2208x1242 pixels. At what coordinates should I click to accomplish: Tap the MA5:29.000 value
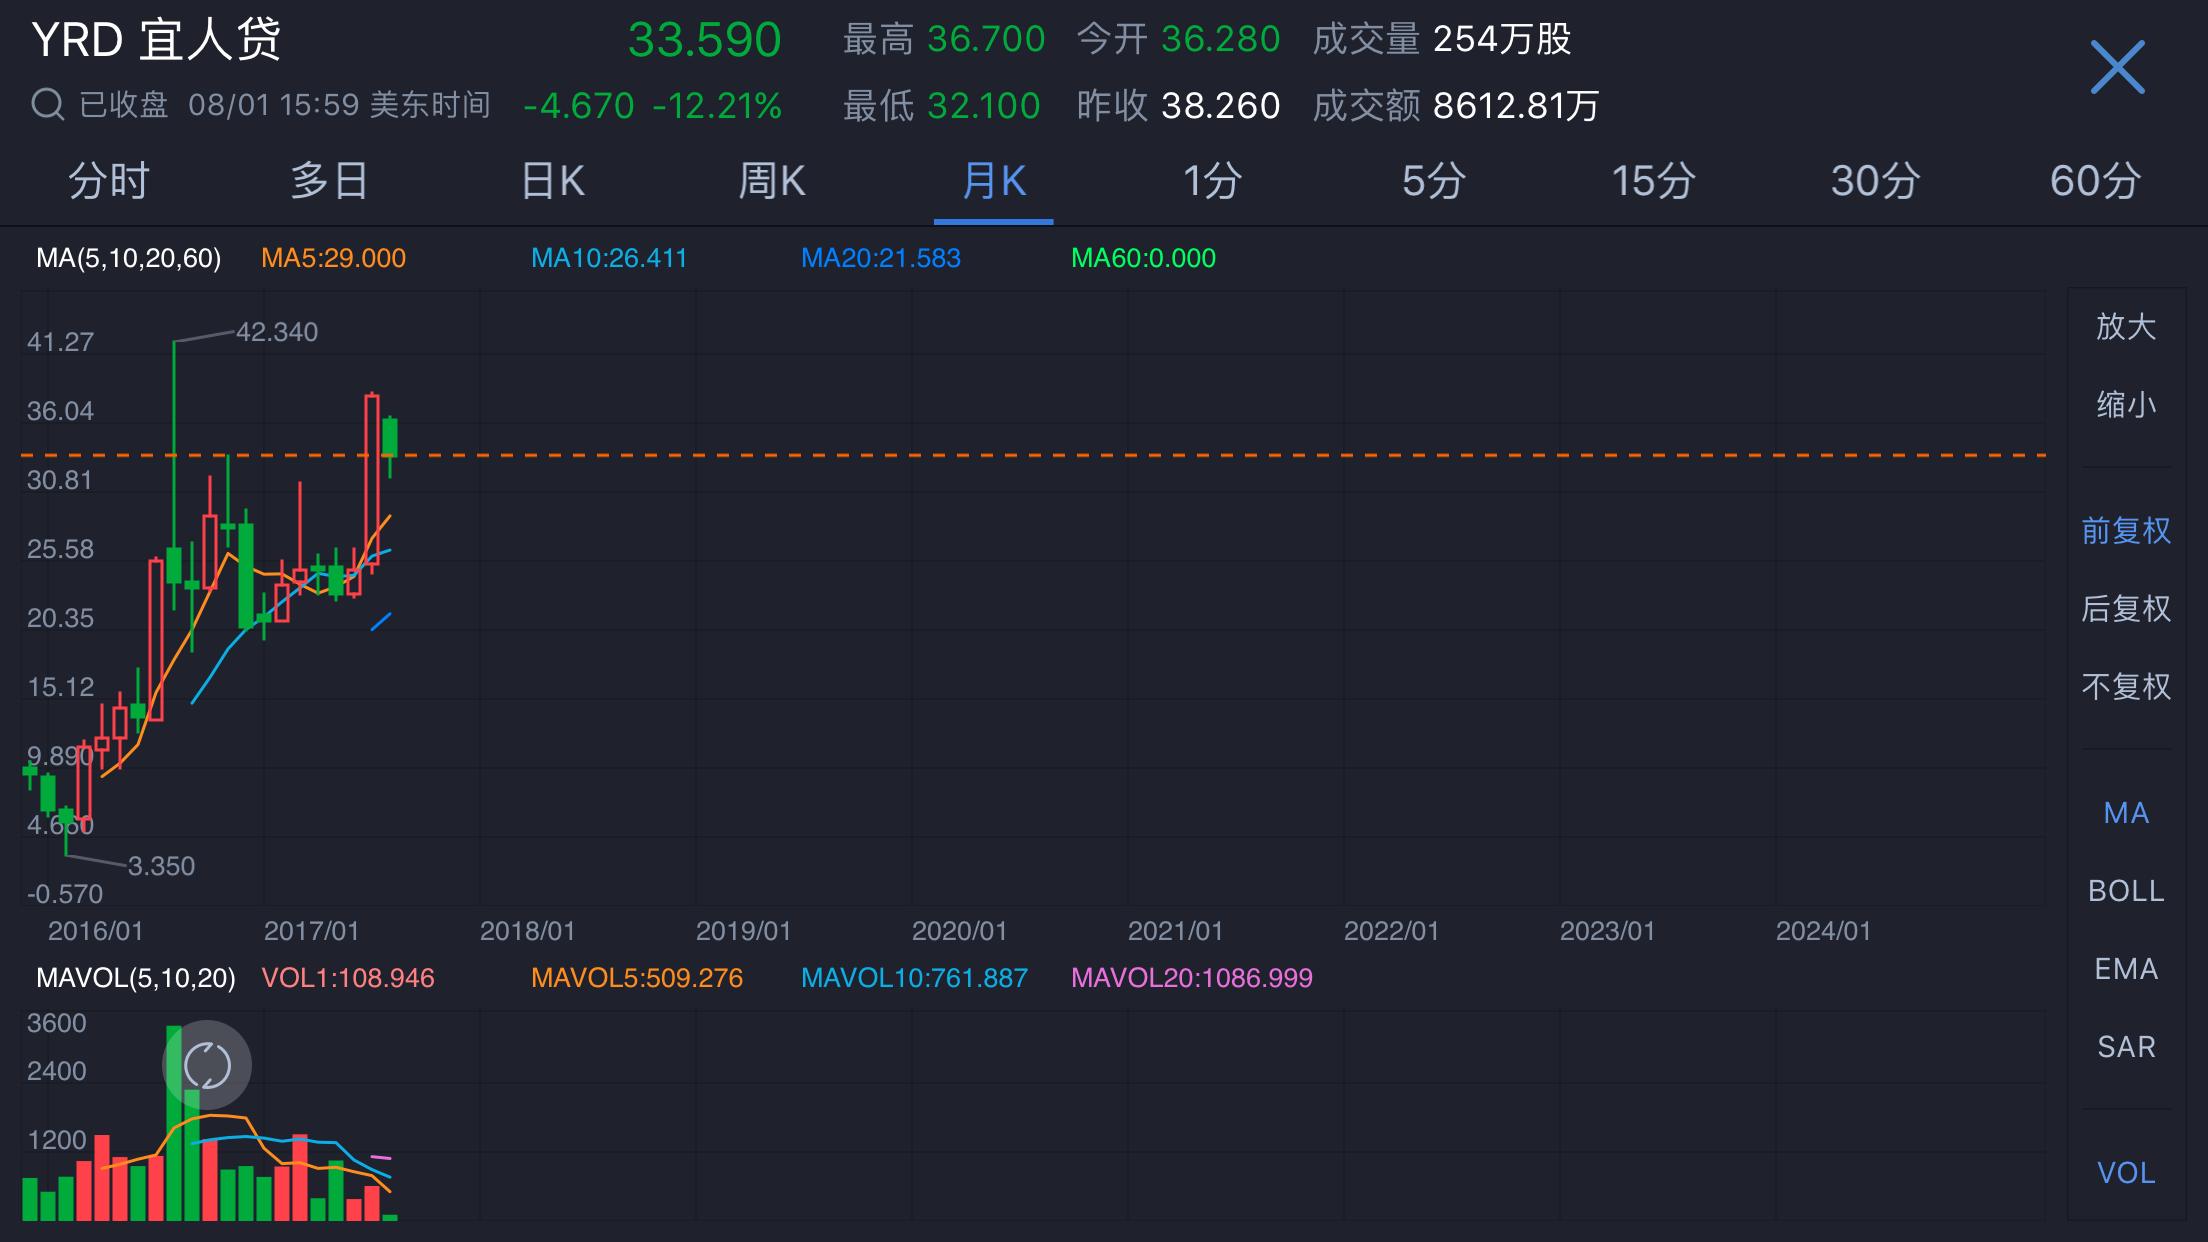pos(333,258)
